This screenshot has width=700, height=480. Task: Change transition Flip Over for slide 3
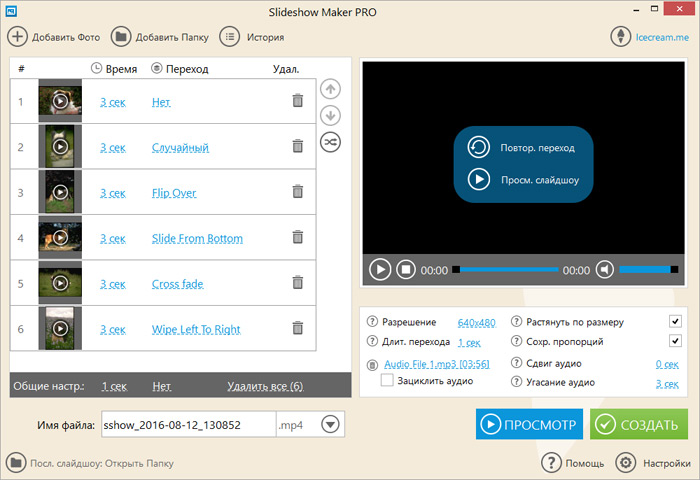(174, 193)
